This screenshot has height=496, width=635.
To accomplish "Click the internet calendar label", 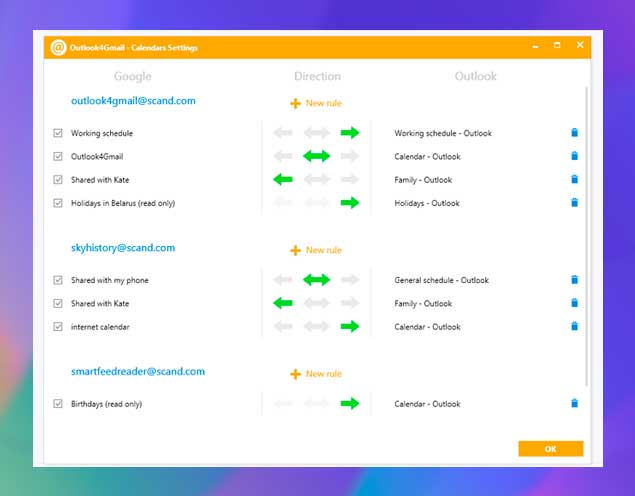I will click(x=100, y=327).
